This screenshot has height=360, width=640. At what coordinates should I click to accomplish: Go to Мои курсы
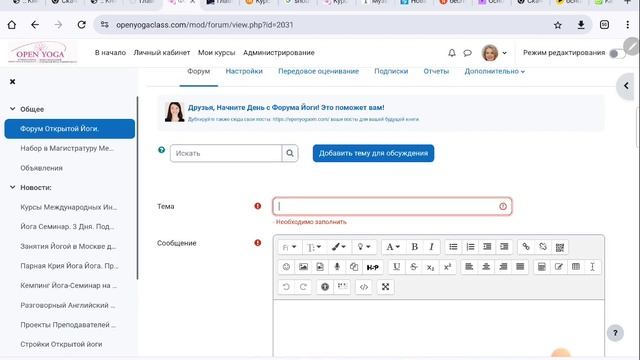(216, 53)
